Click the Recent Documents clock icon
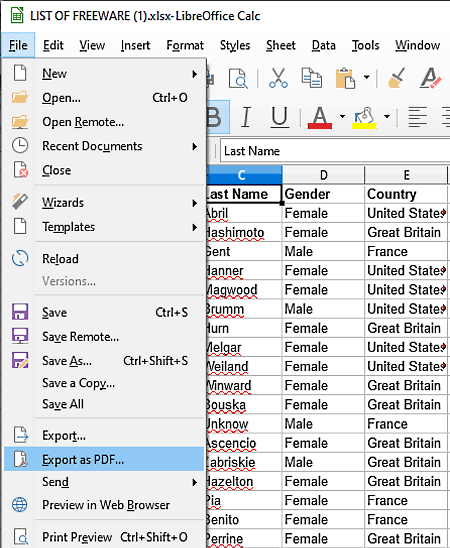 [20, 145]
